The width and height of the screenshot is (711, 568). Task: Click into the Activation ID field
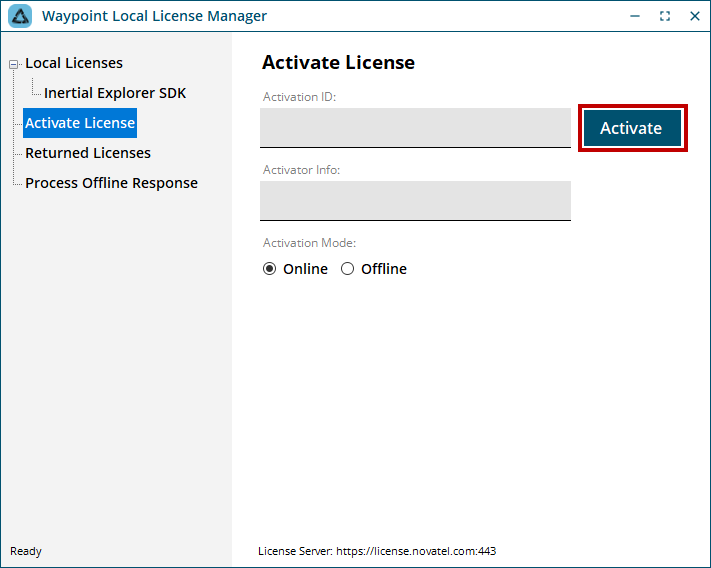click(415, 127)
